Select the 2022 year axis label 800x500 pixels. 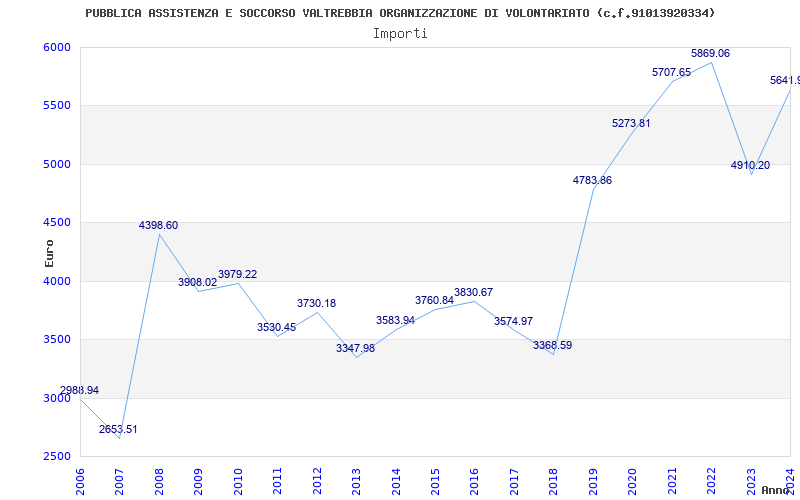[712, 482]
